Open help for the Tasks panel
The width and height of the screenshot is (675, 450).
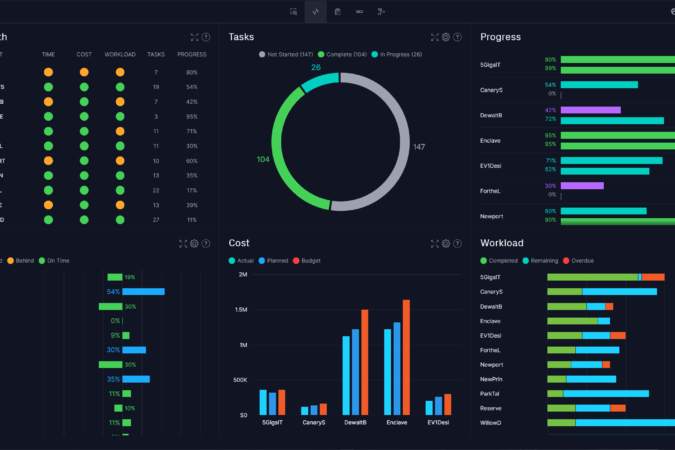point(458,37)
